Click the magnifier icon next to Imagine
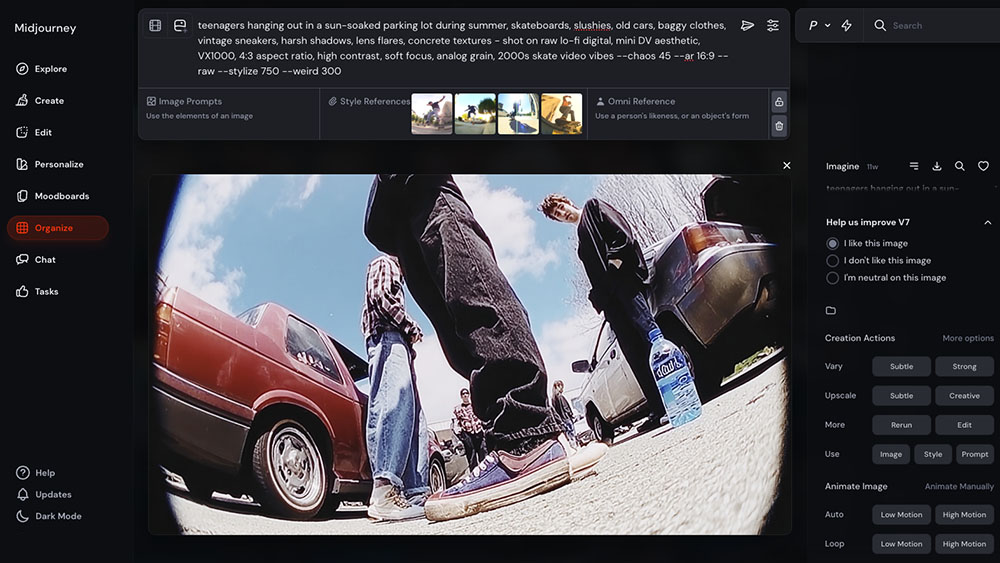 (x=960, y=166)
